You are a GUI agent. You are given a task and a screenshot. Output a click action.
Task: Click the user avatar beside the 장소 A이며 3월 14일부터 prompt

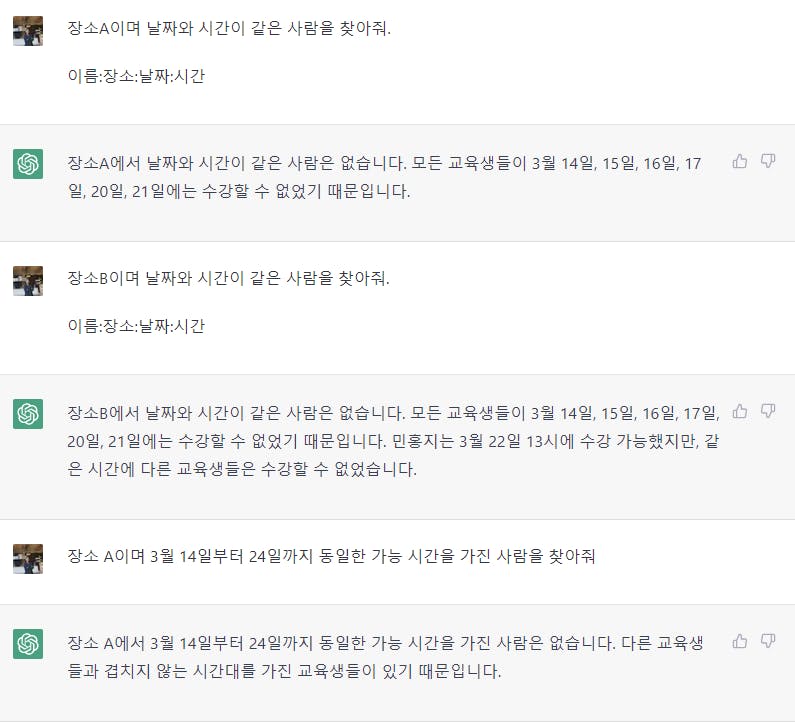tap(28, 558)
